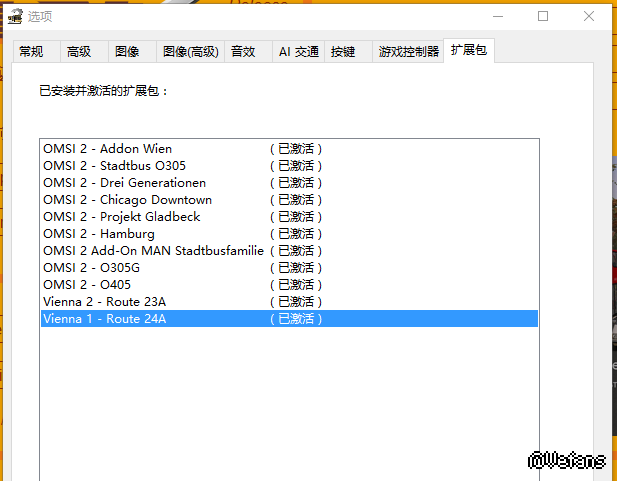This screenshot has width=617, height=481.
Task: Close the 选项 window
Action: [x=589, y=17]
